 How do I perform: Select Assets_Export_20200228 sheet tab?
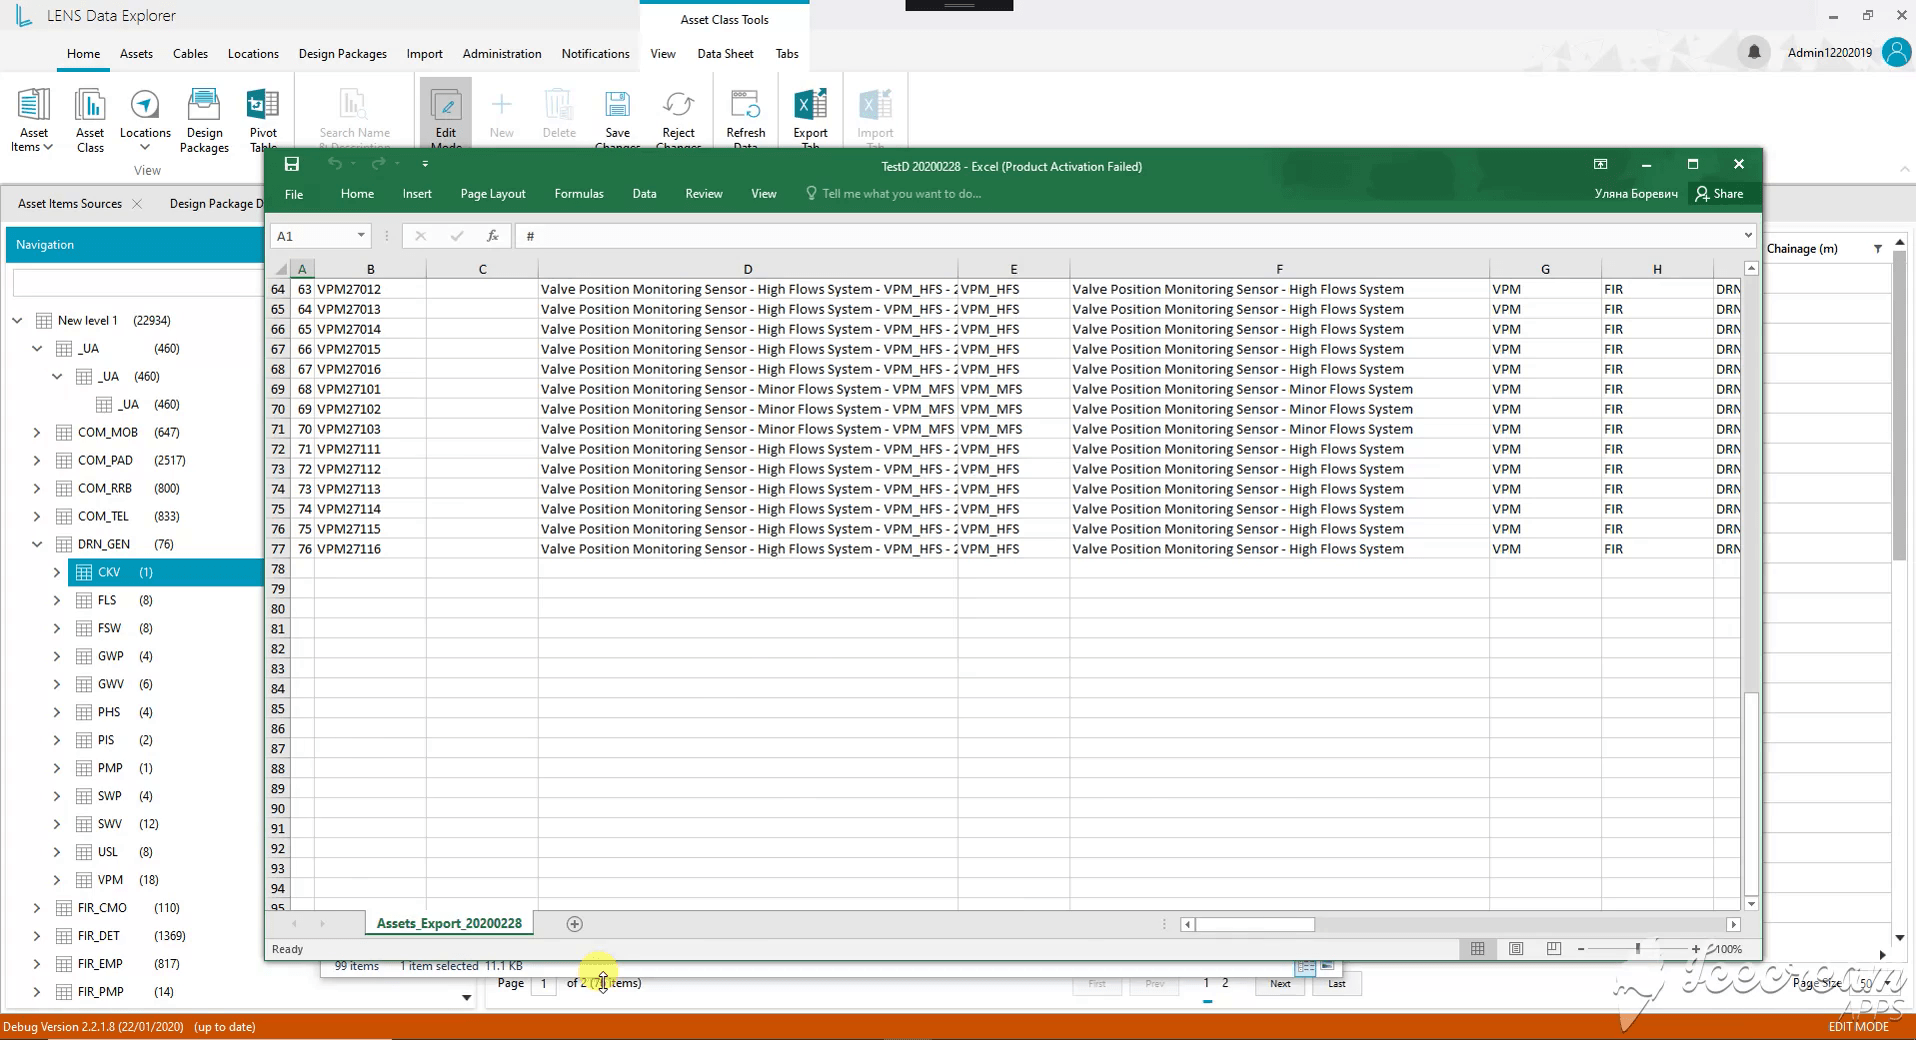tap(449, 924)
